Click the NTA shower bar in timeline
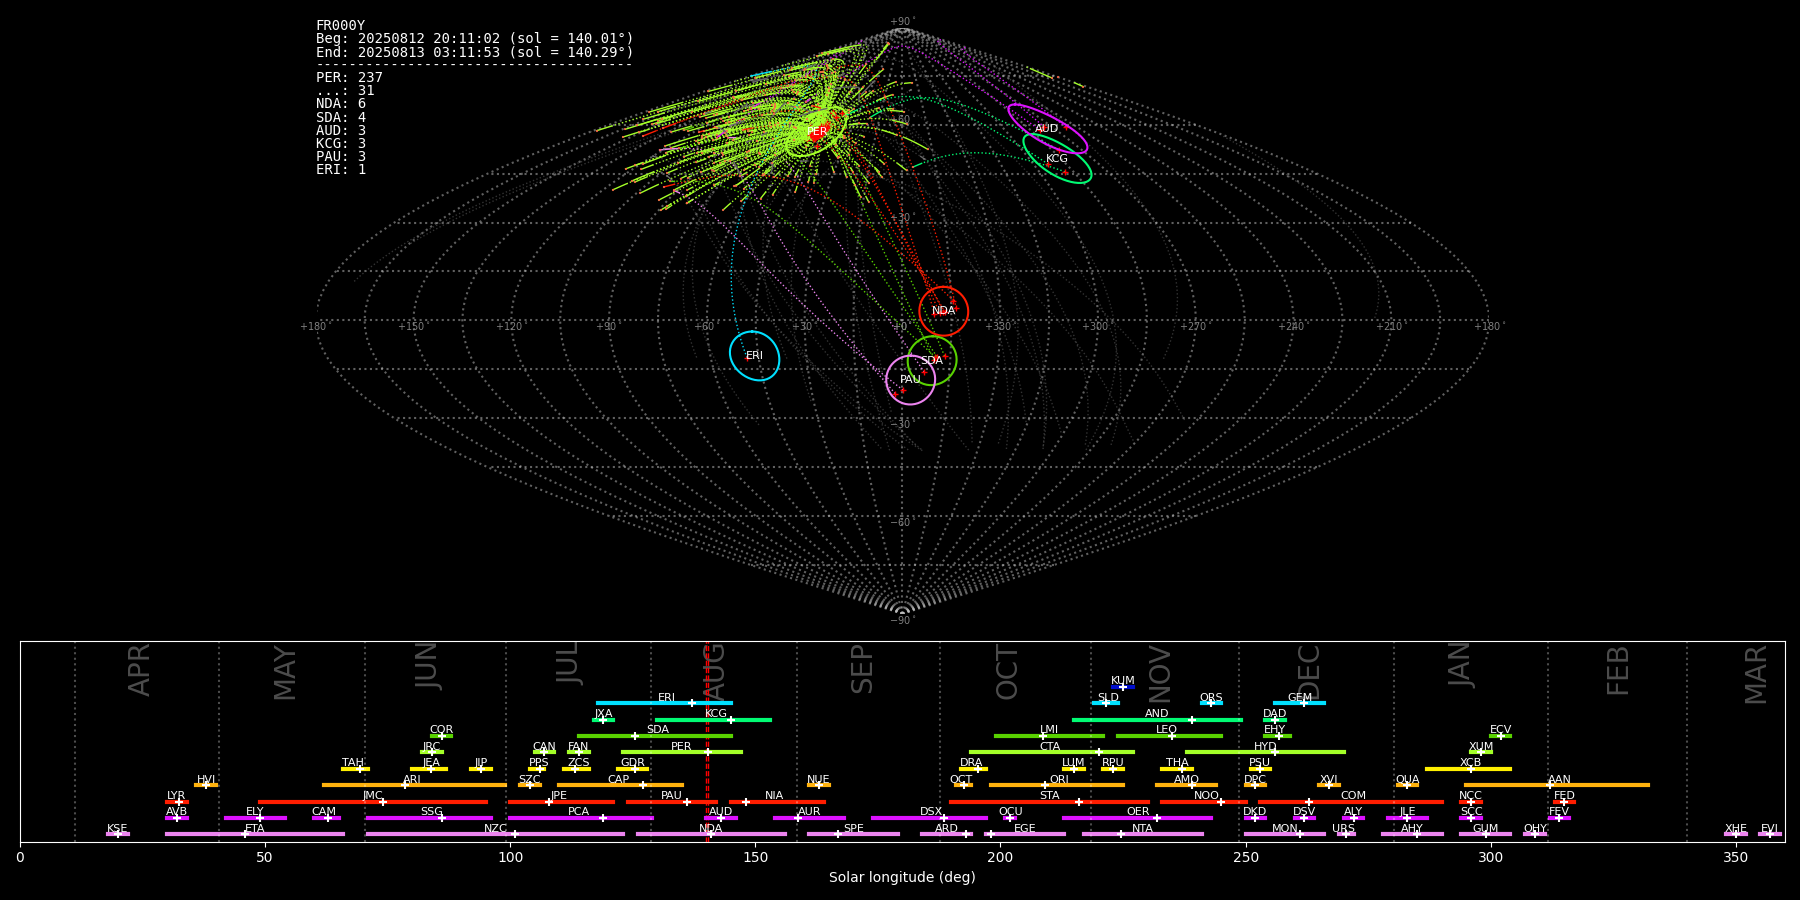This screenshot has height=900, width=1800. 1143,834
